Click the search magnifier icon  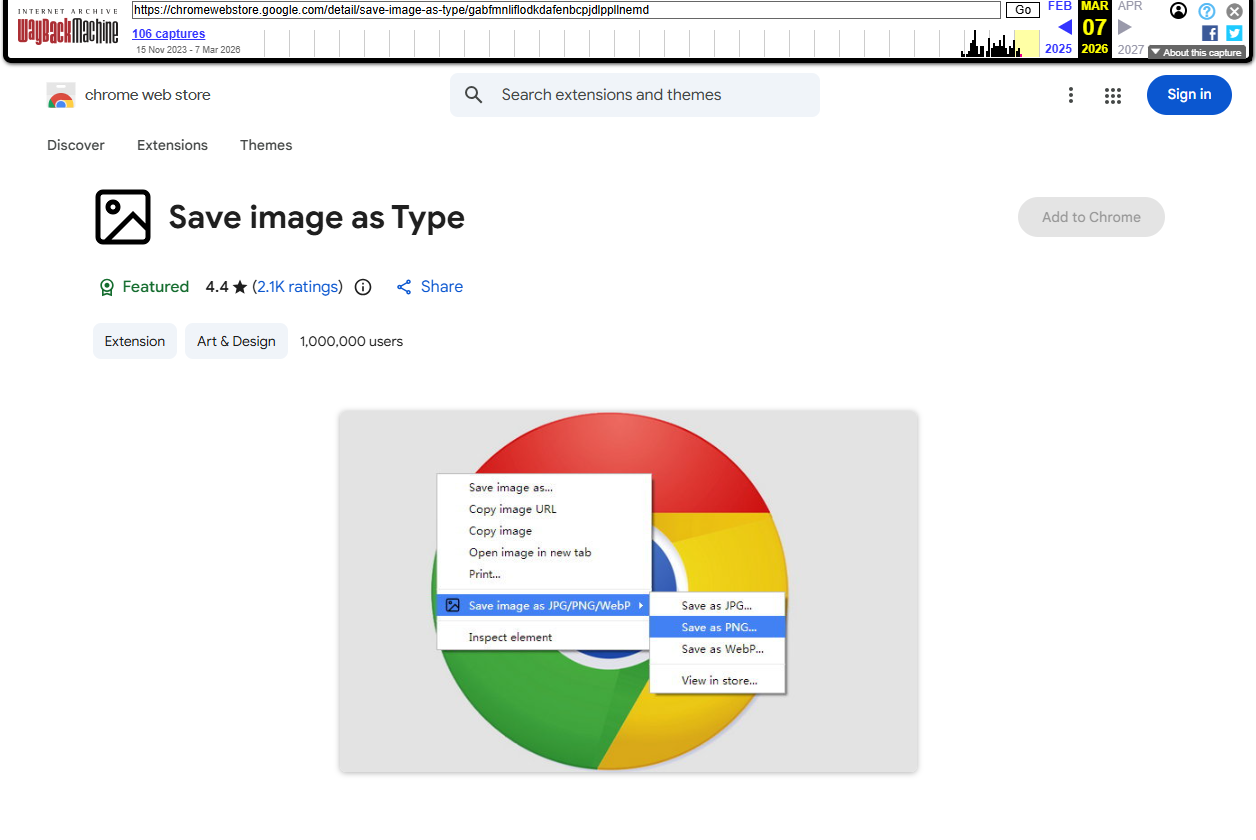pos(473,94)
